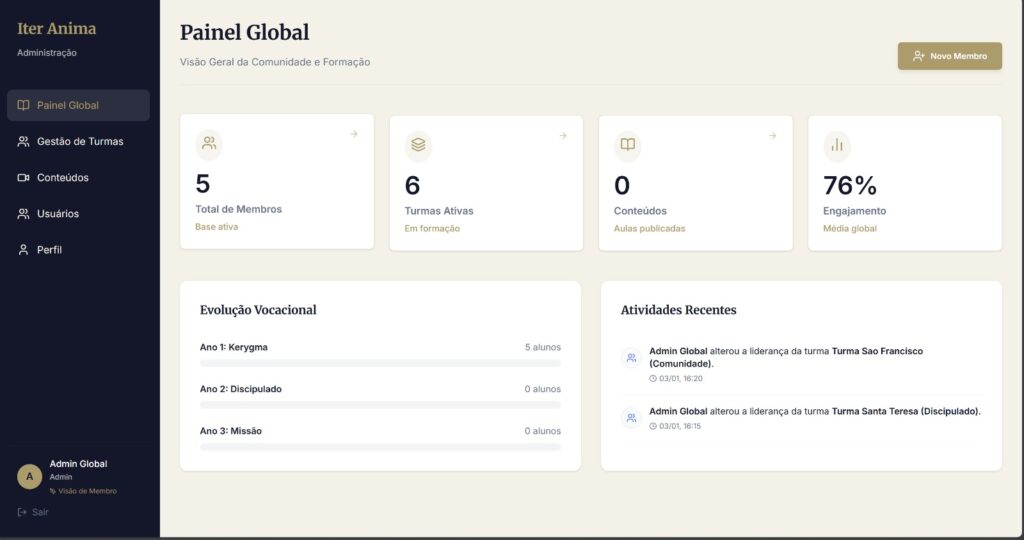Open arrow on Total de Membros card
Viewport: 1024px width, 540px height.
pos(354,134)
